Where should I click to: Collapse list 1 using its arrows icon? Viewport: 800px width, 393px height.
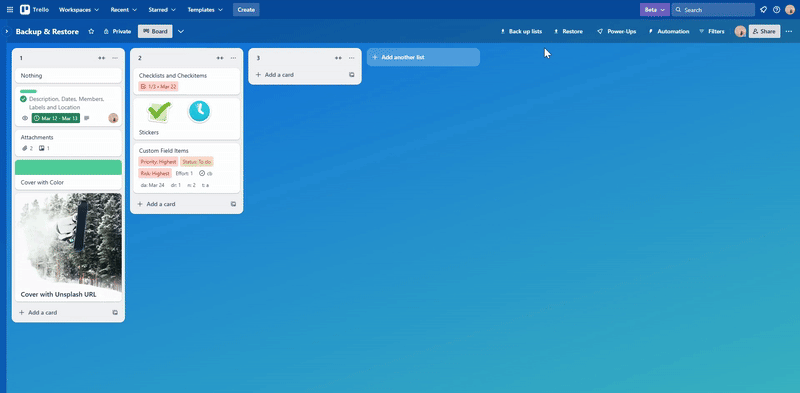tap(102, 58)
